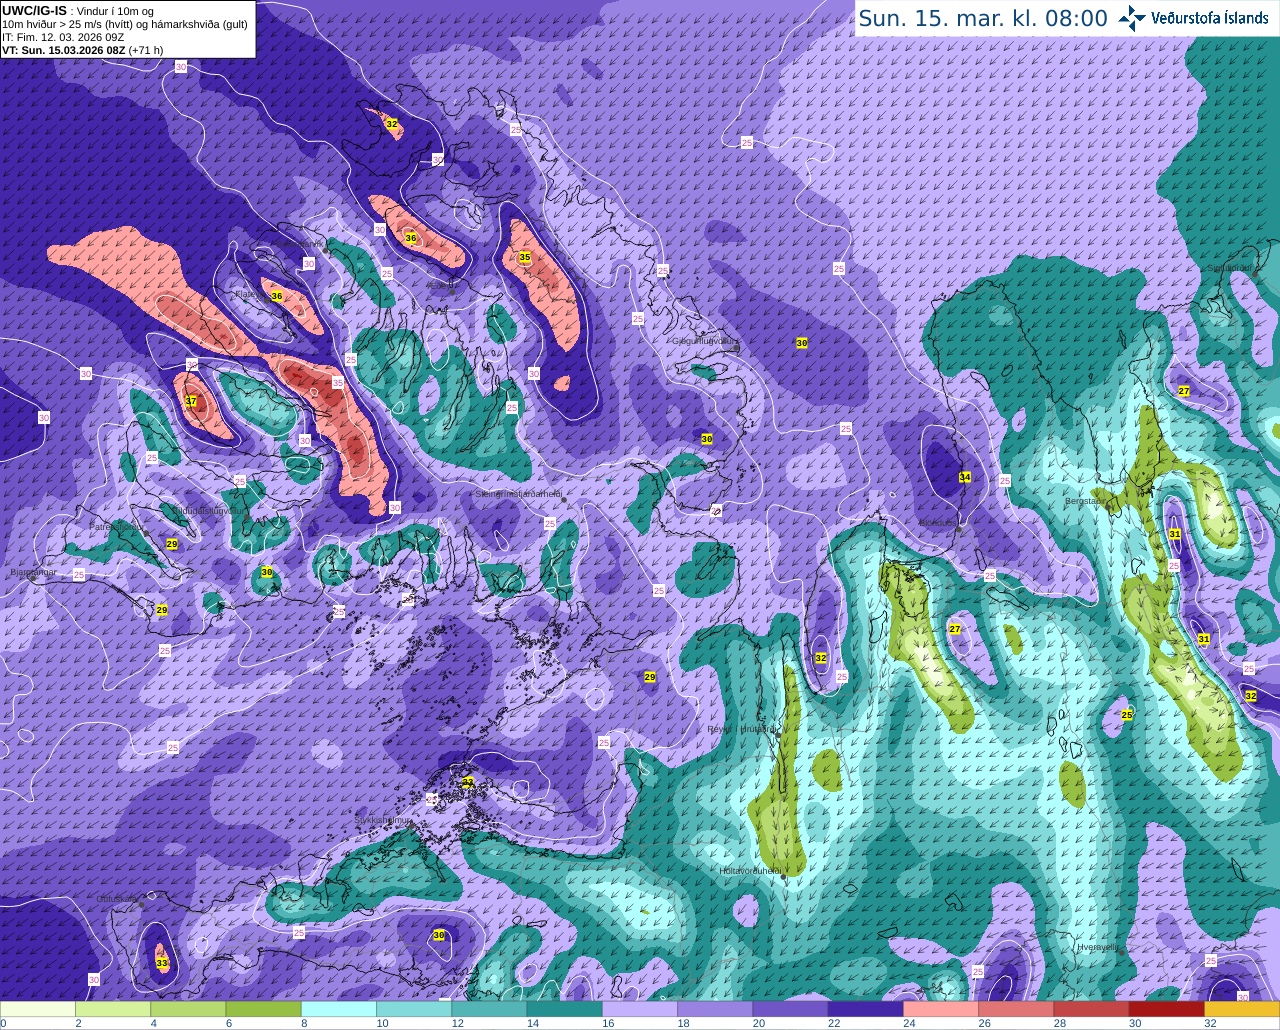
Task: Select the 18–20 medium purple legend swatch
Action: [715, 1008]
